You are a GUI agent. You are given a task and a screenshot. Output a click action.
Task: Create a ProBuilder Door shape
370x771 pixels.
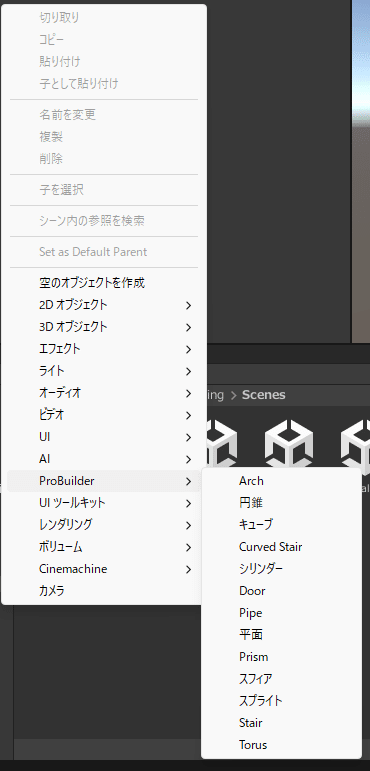281,591
